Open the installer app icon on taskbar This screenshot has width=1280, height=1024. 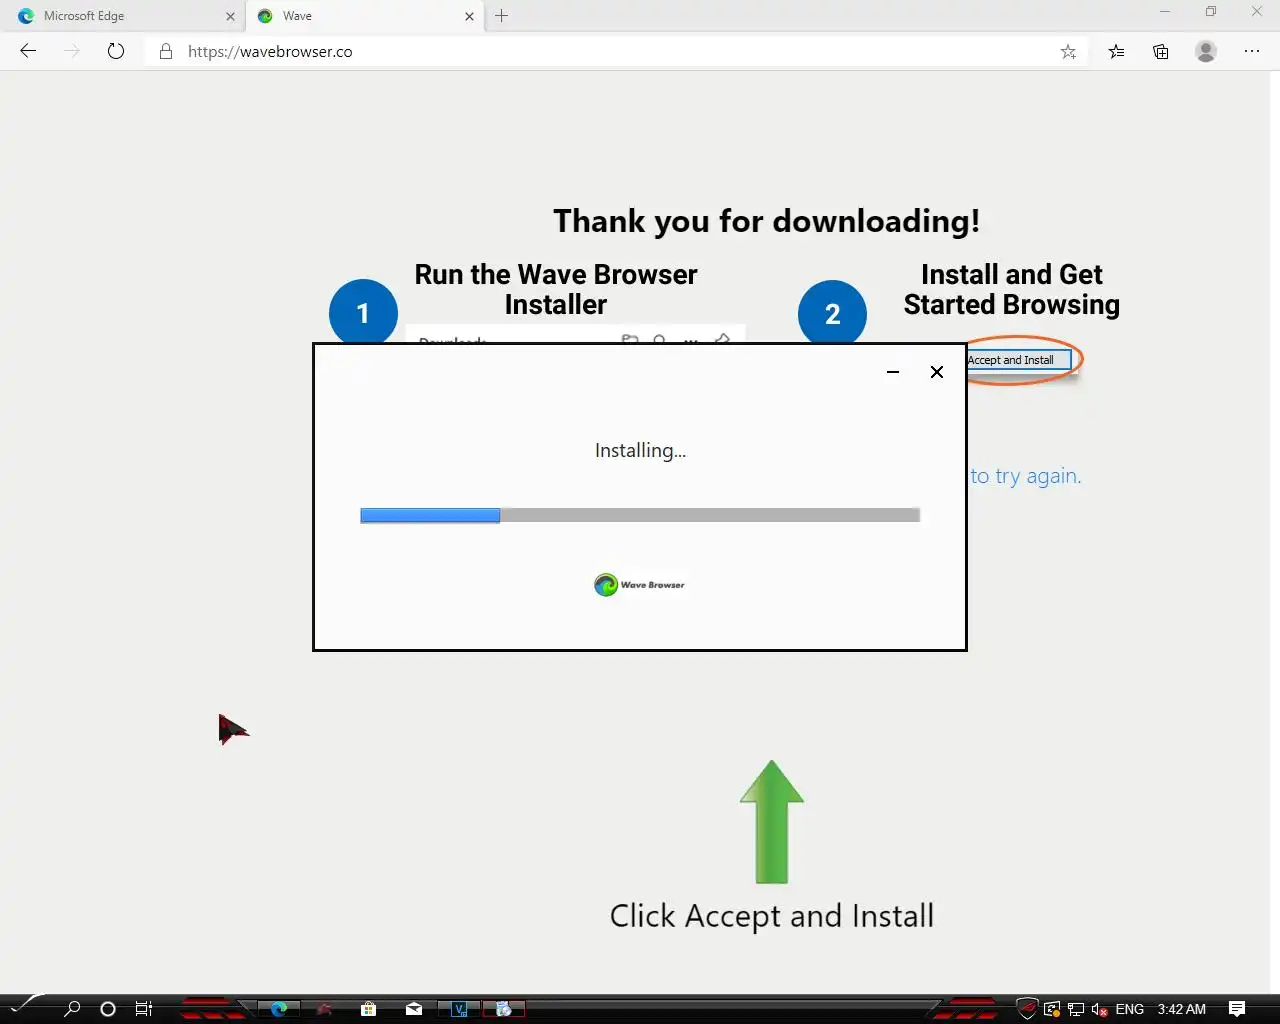pyautogui.click(x=504, y=1008)
